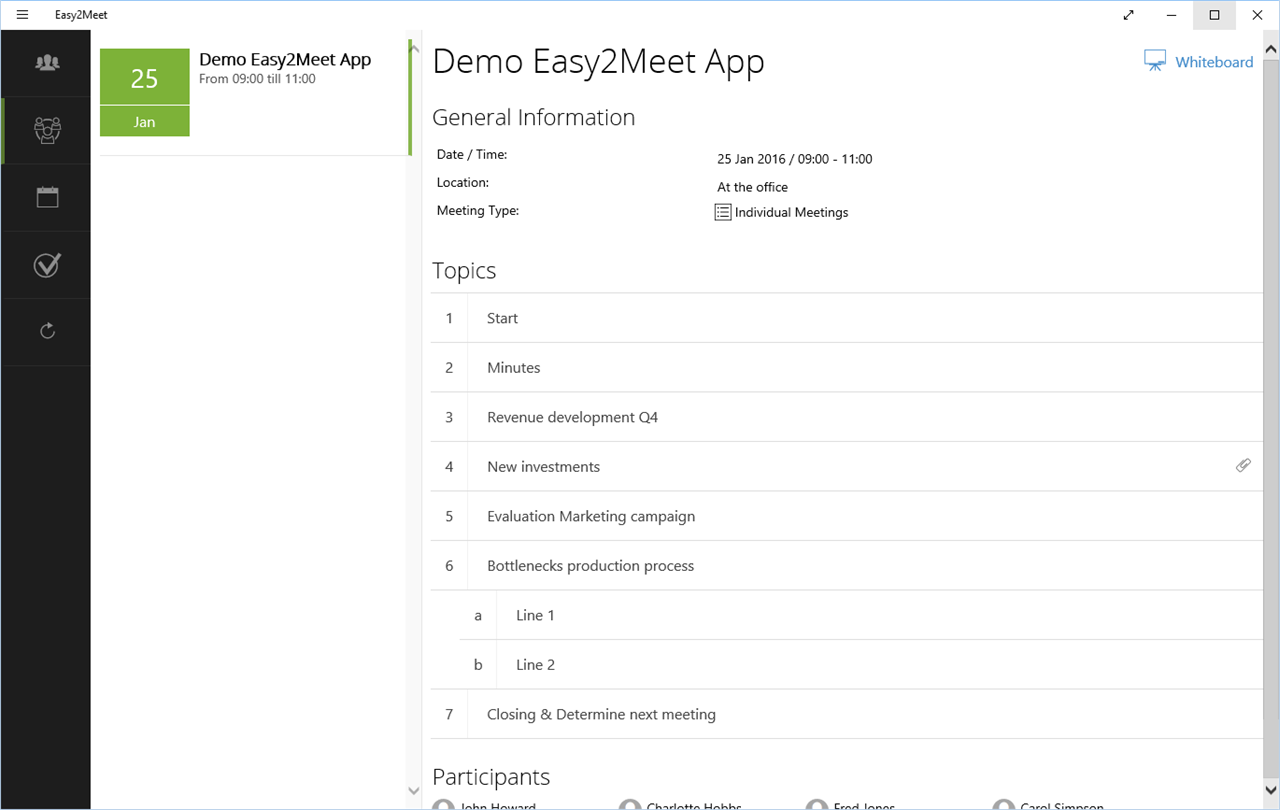Open the tasks checkmark sidebar icon
The image size is (1280, 810).
coord(47,264)
